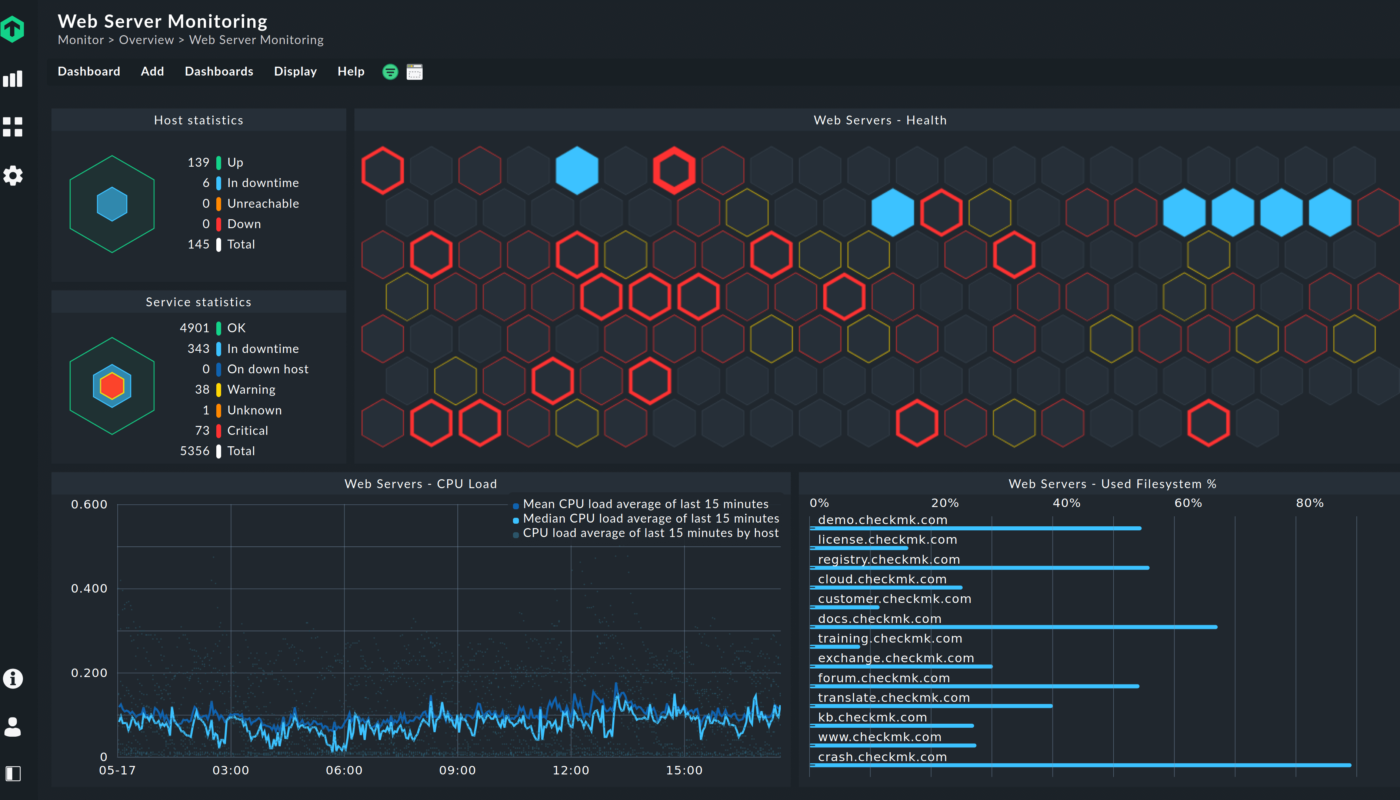1400x800 pixels.
Task: Click the Median CPU load legend entry
Action: [651, 519]
